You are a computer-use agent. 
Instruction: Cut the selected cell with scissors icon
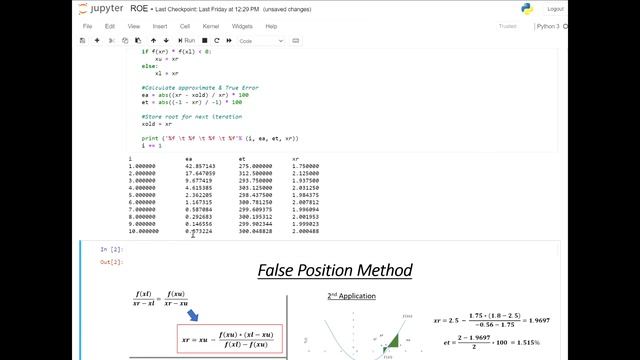111,40
